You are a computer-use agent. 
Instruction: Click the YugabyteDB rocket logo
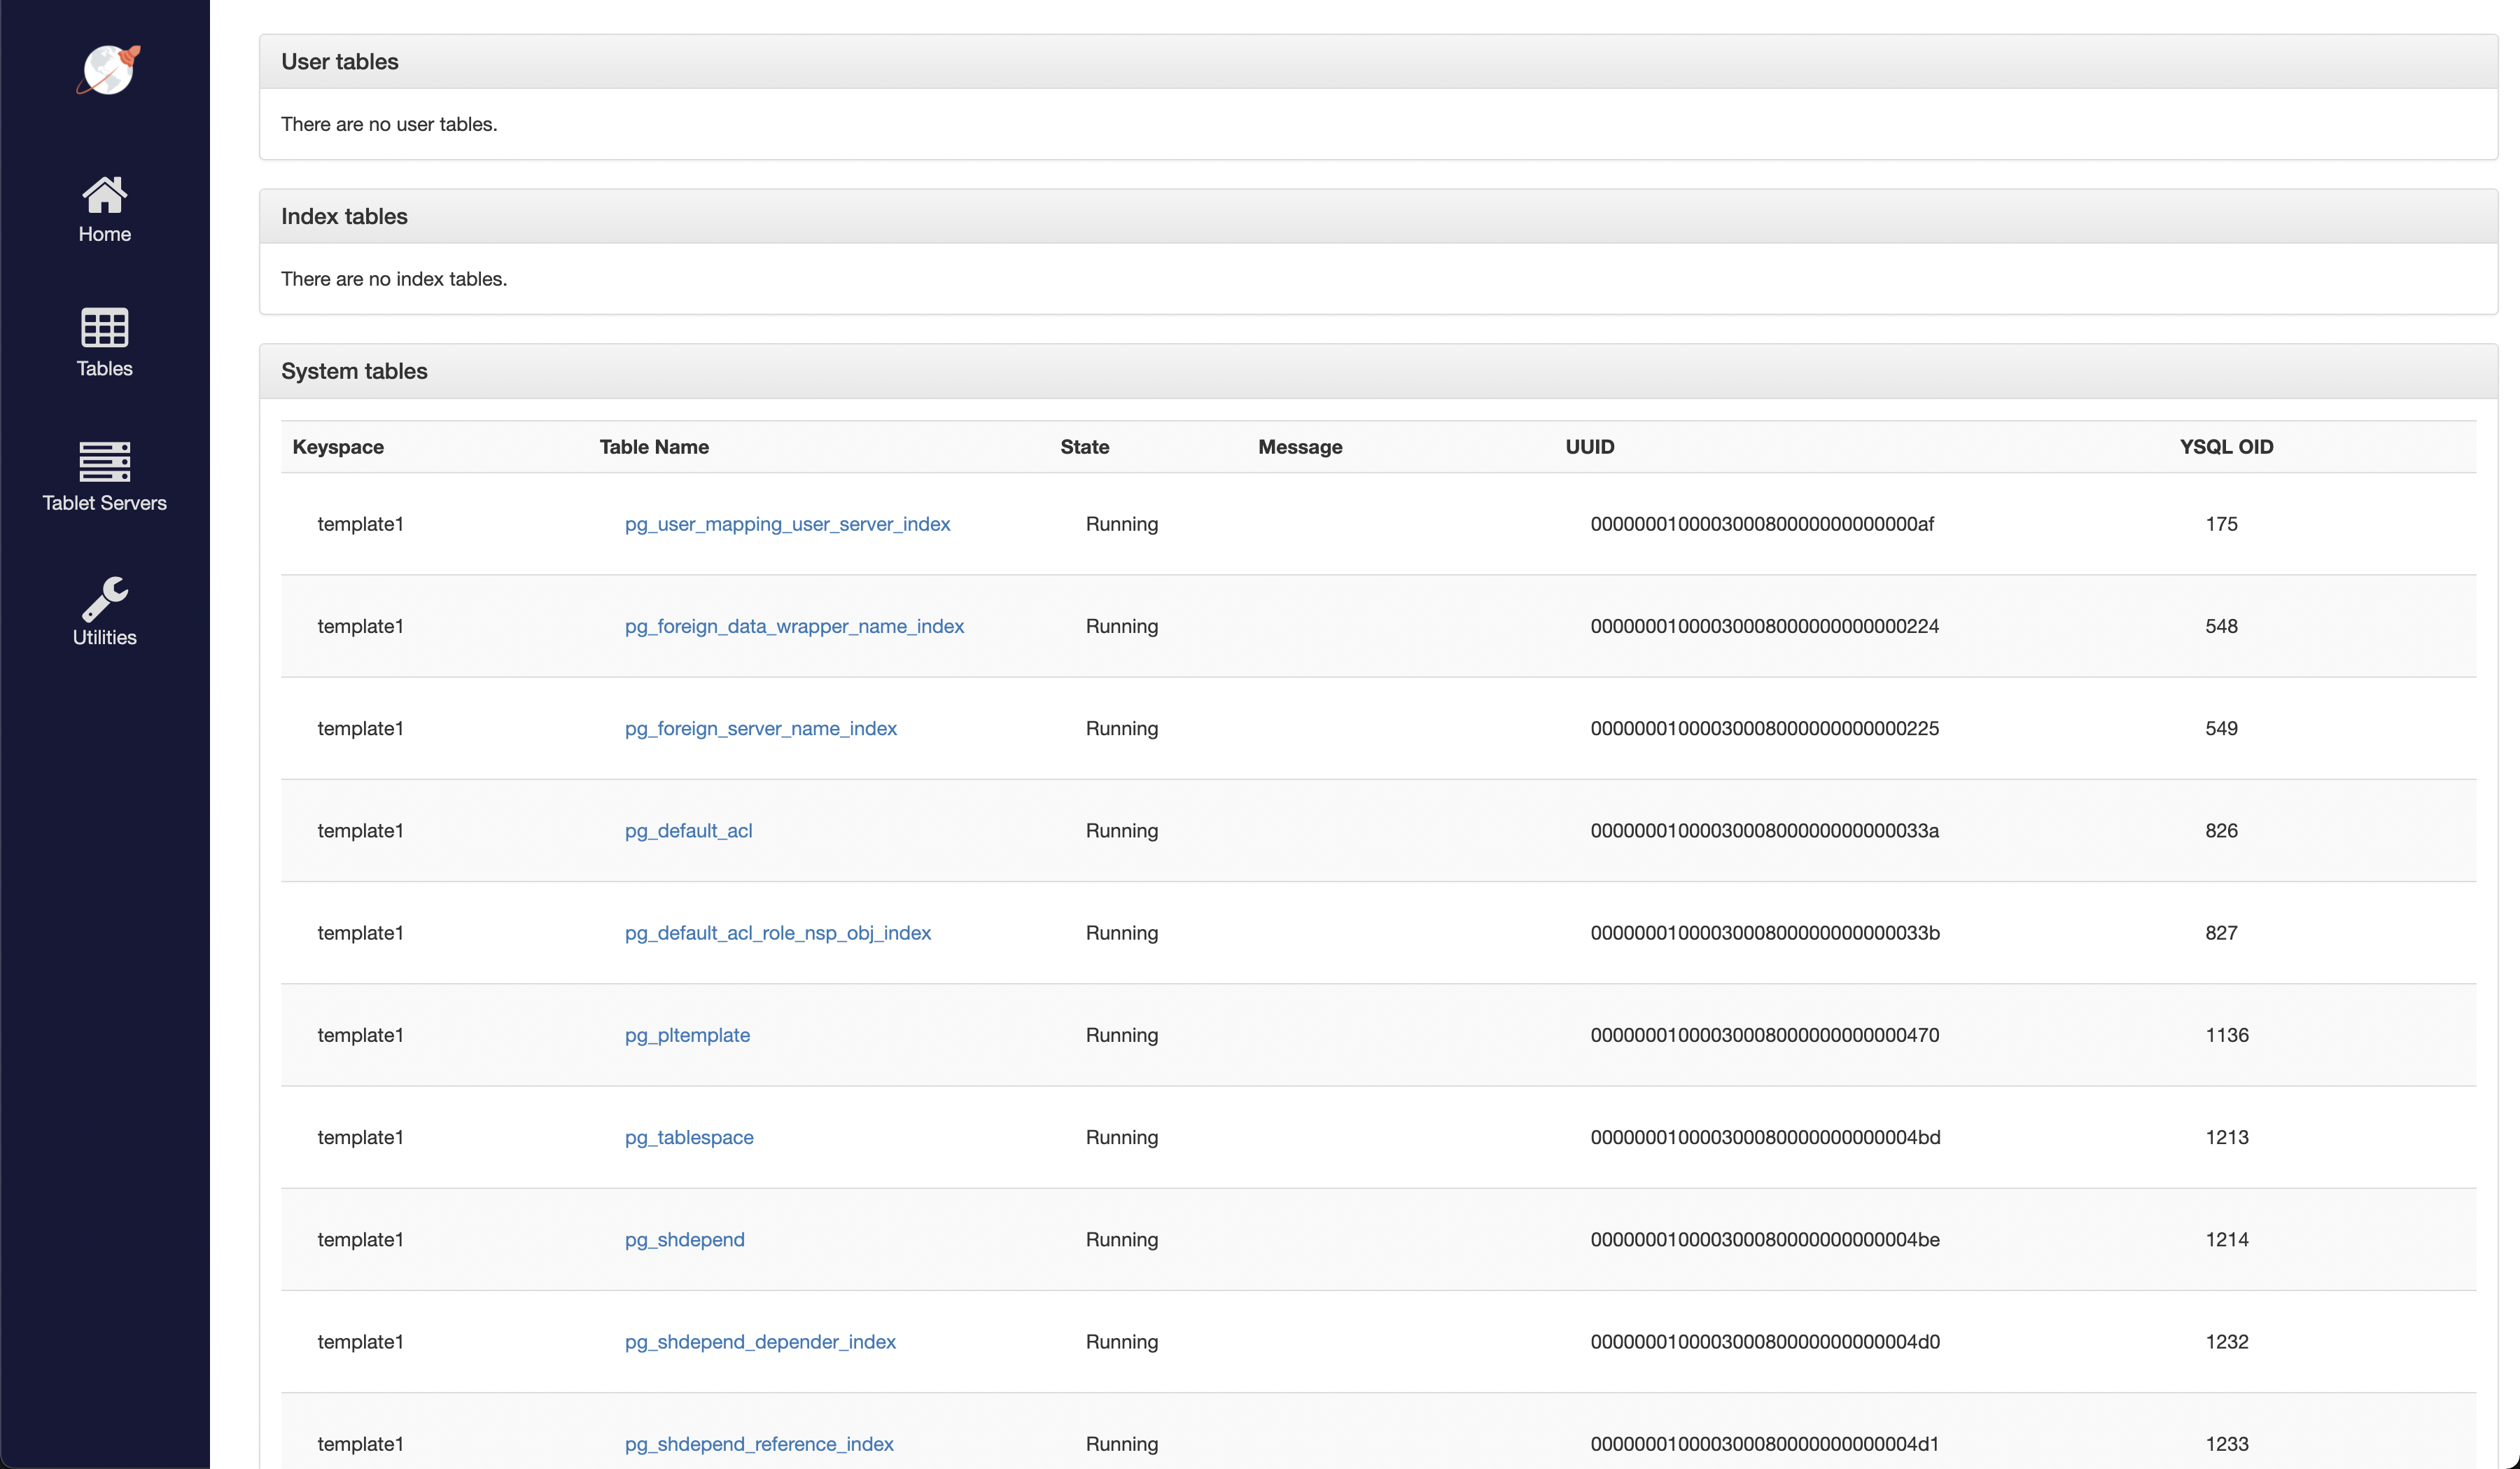[x=107, y=70]
